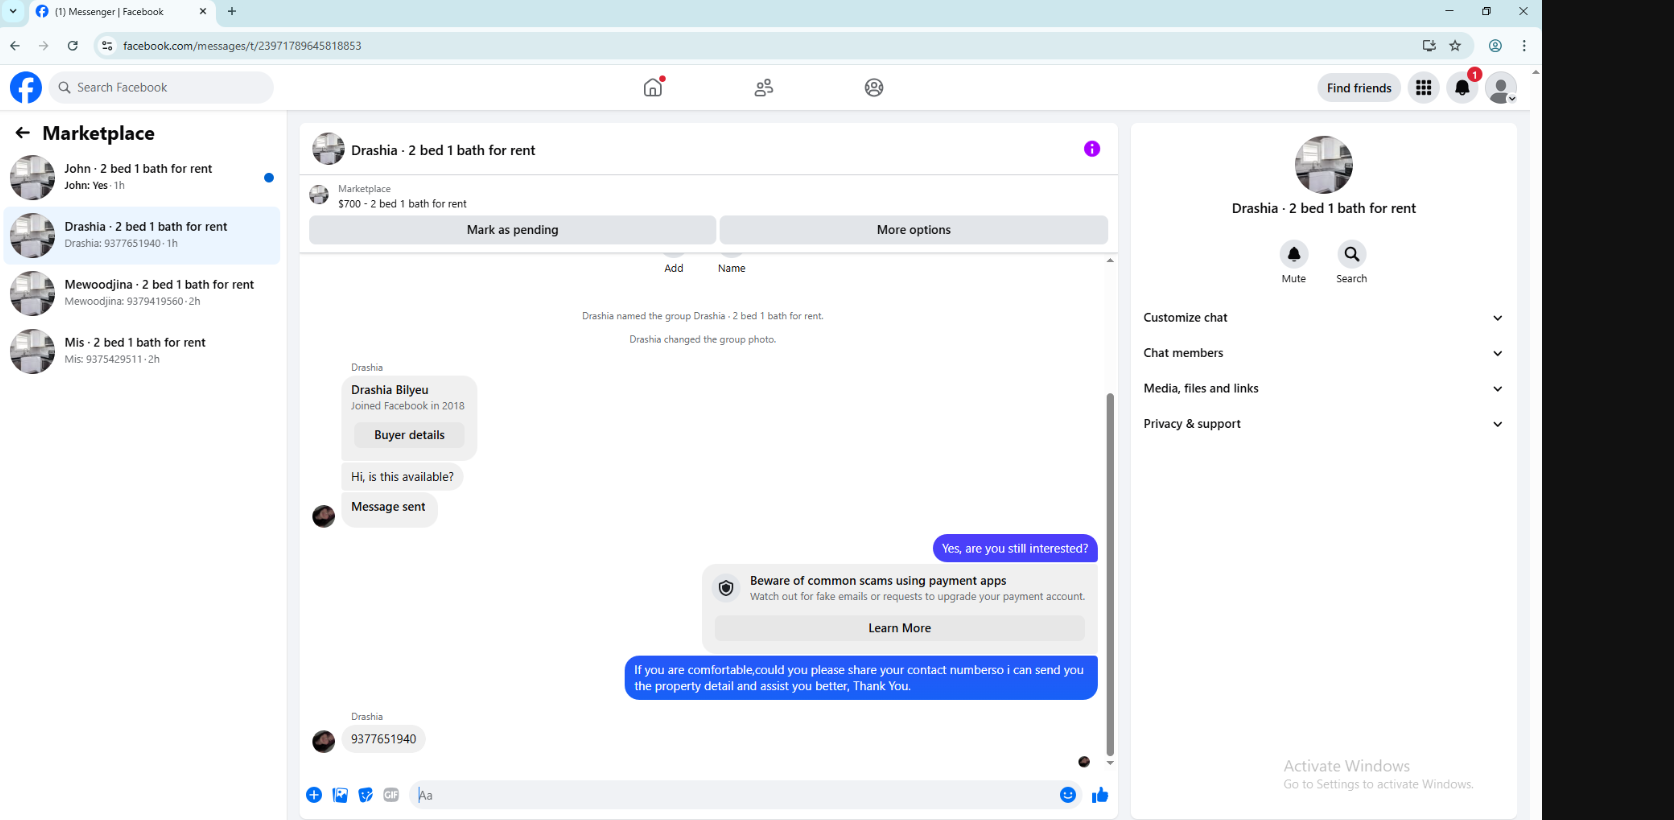Click the Find friends button
The width and height of the screenshot is (1674, 820).
pos(1359,88)
